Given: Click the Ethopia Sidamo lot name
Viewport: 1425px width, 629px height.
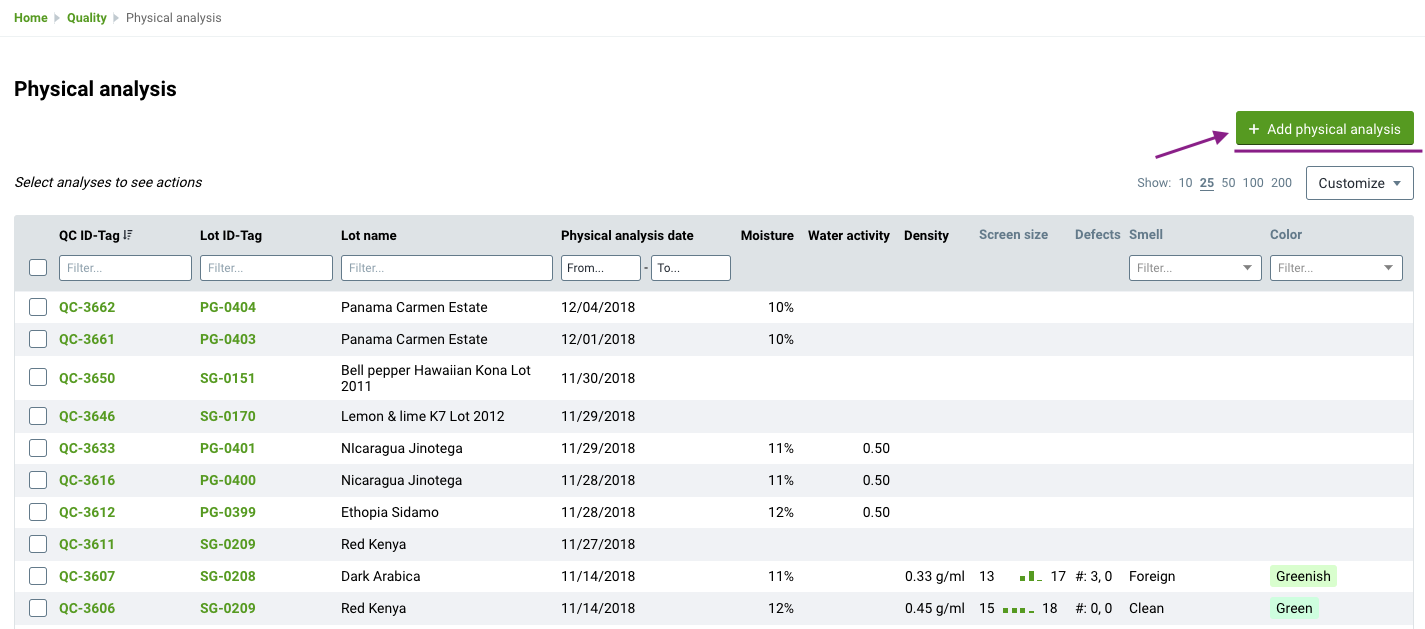Looking at the screenshot, I should tap(390, 512).
